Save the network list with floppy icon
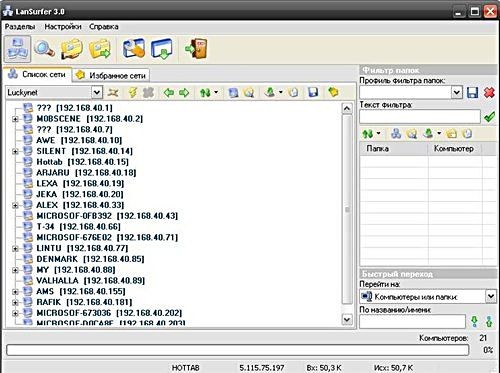Viewport: 500px width, 373px height. click(x=313, y=92)
